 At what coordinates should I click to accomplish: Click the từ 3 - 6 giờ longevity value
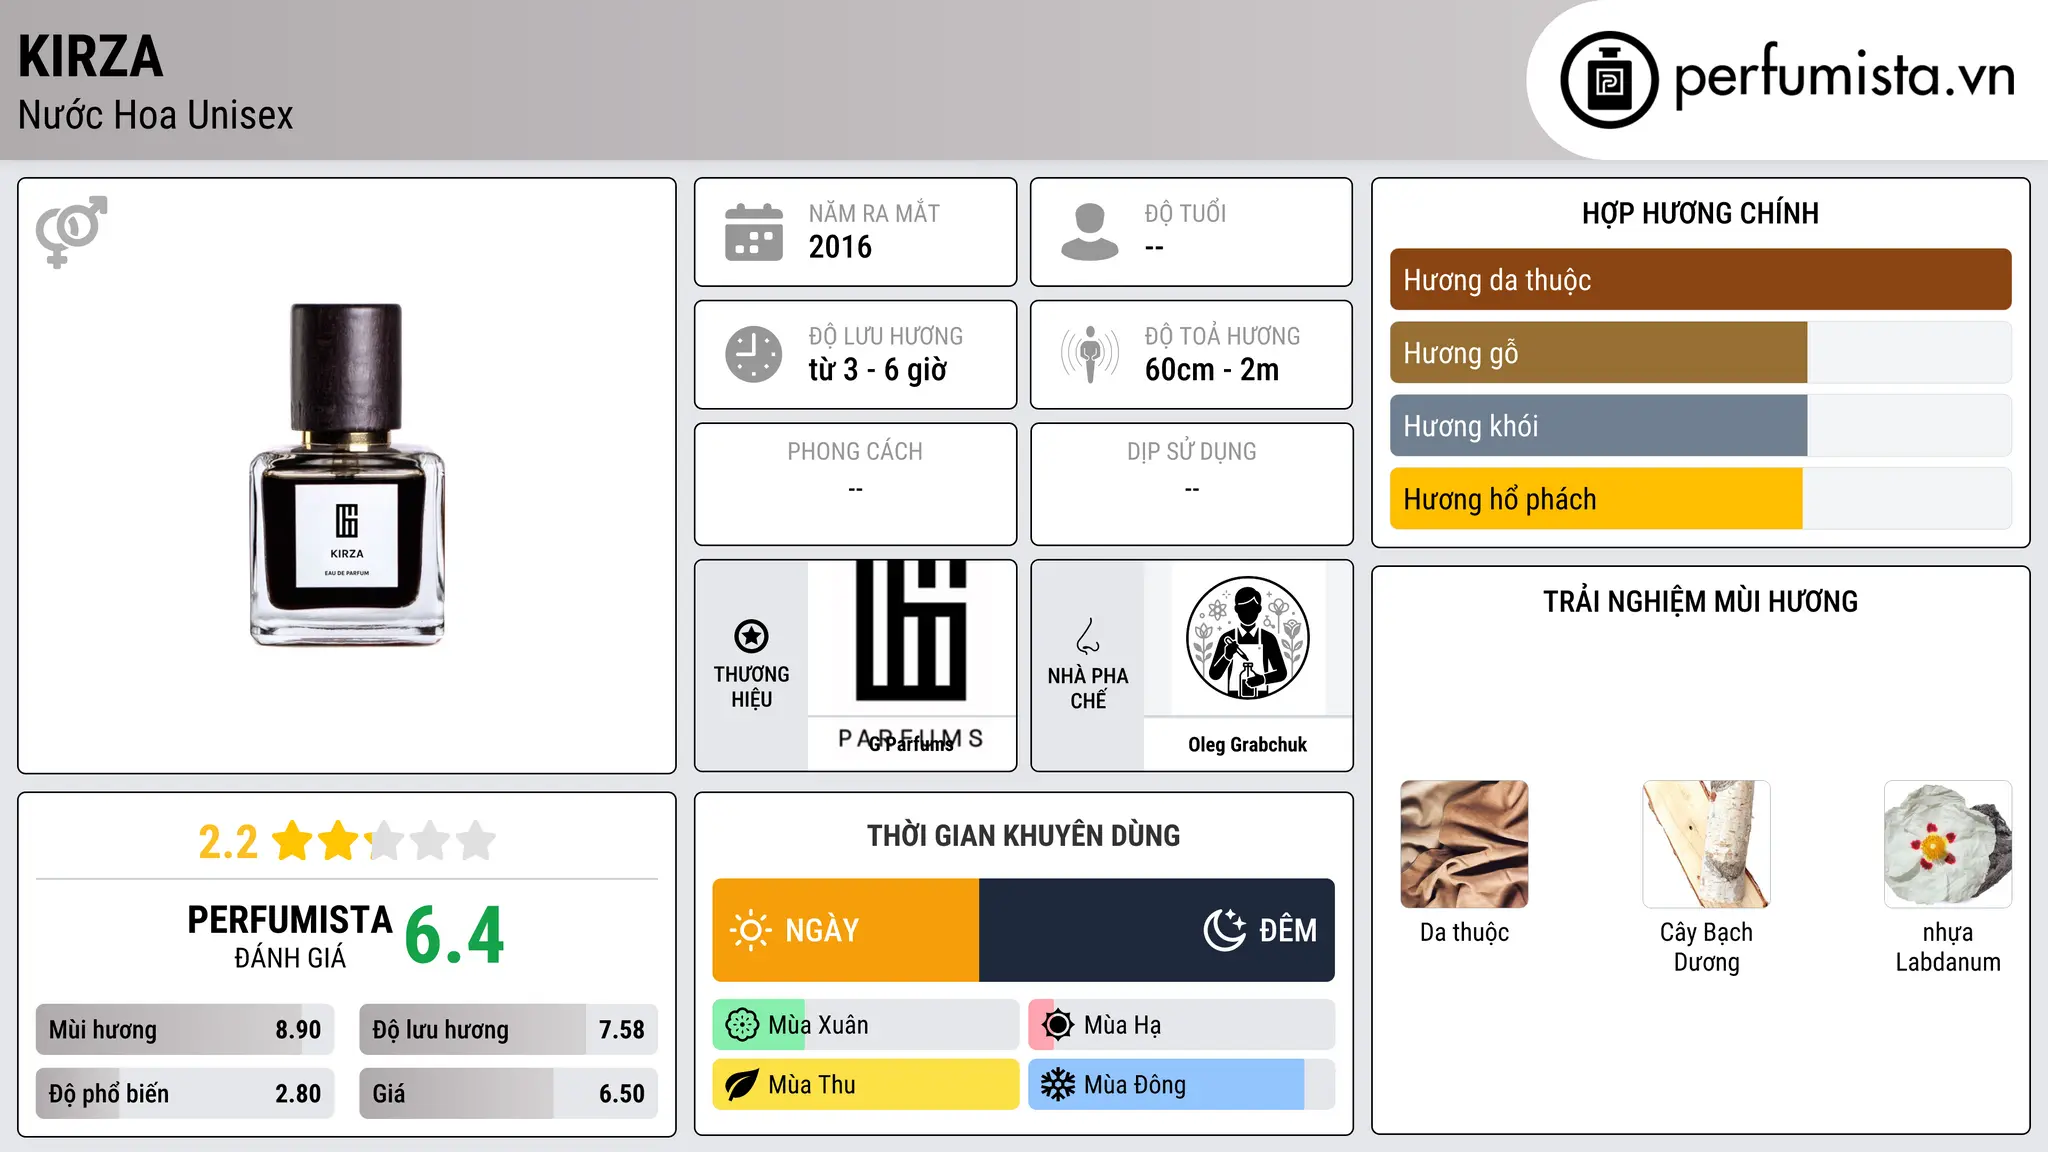(877, 370)
